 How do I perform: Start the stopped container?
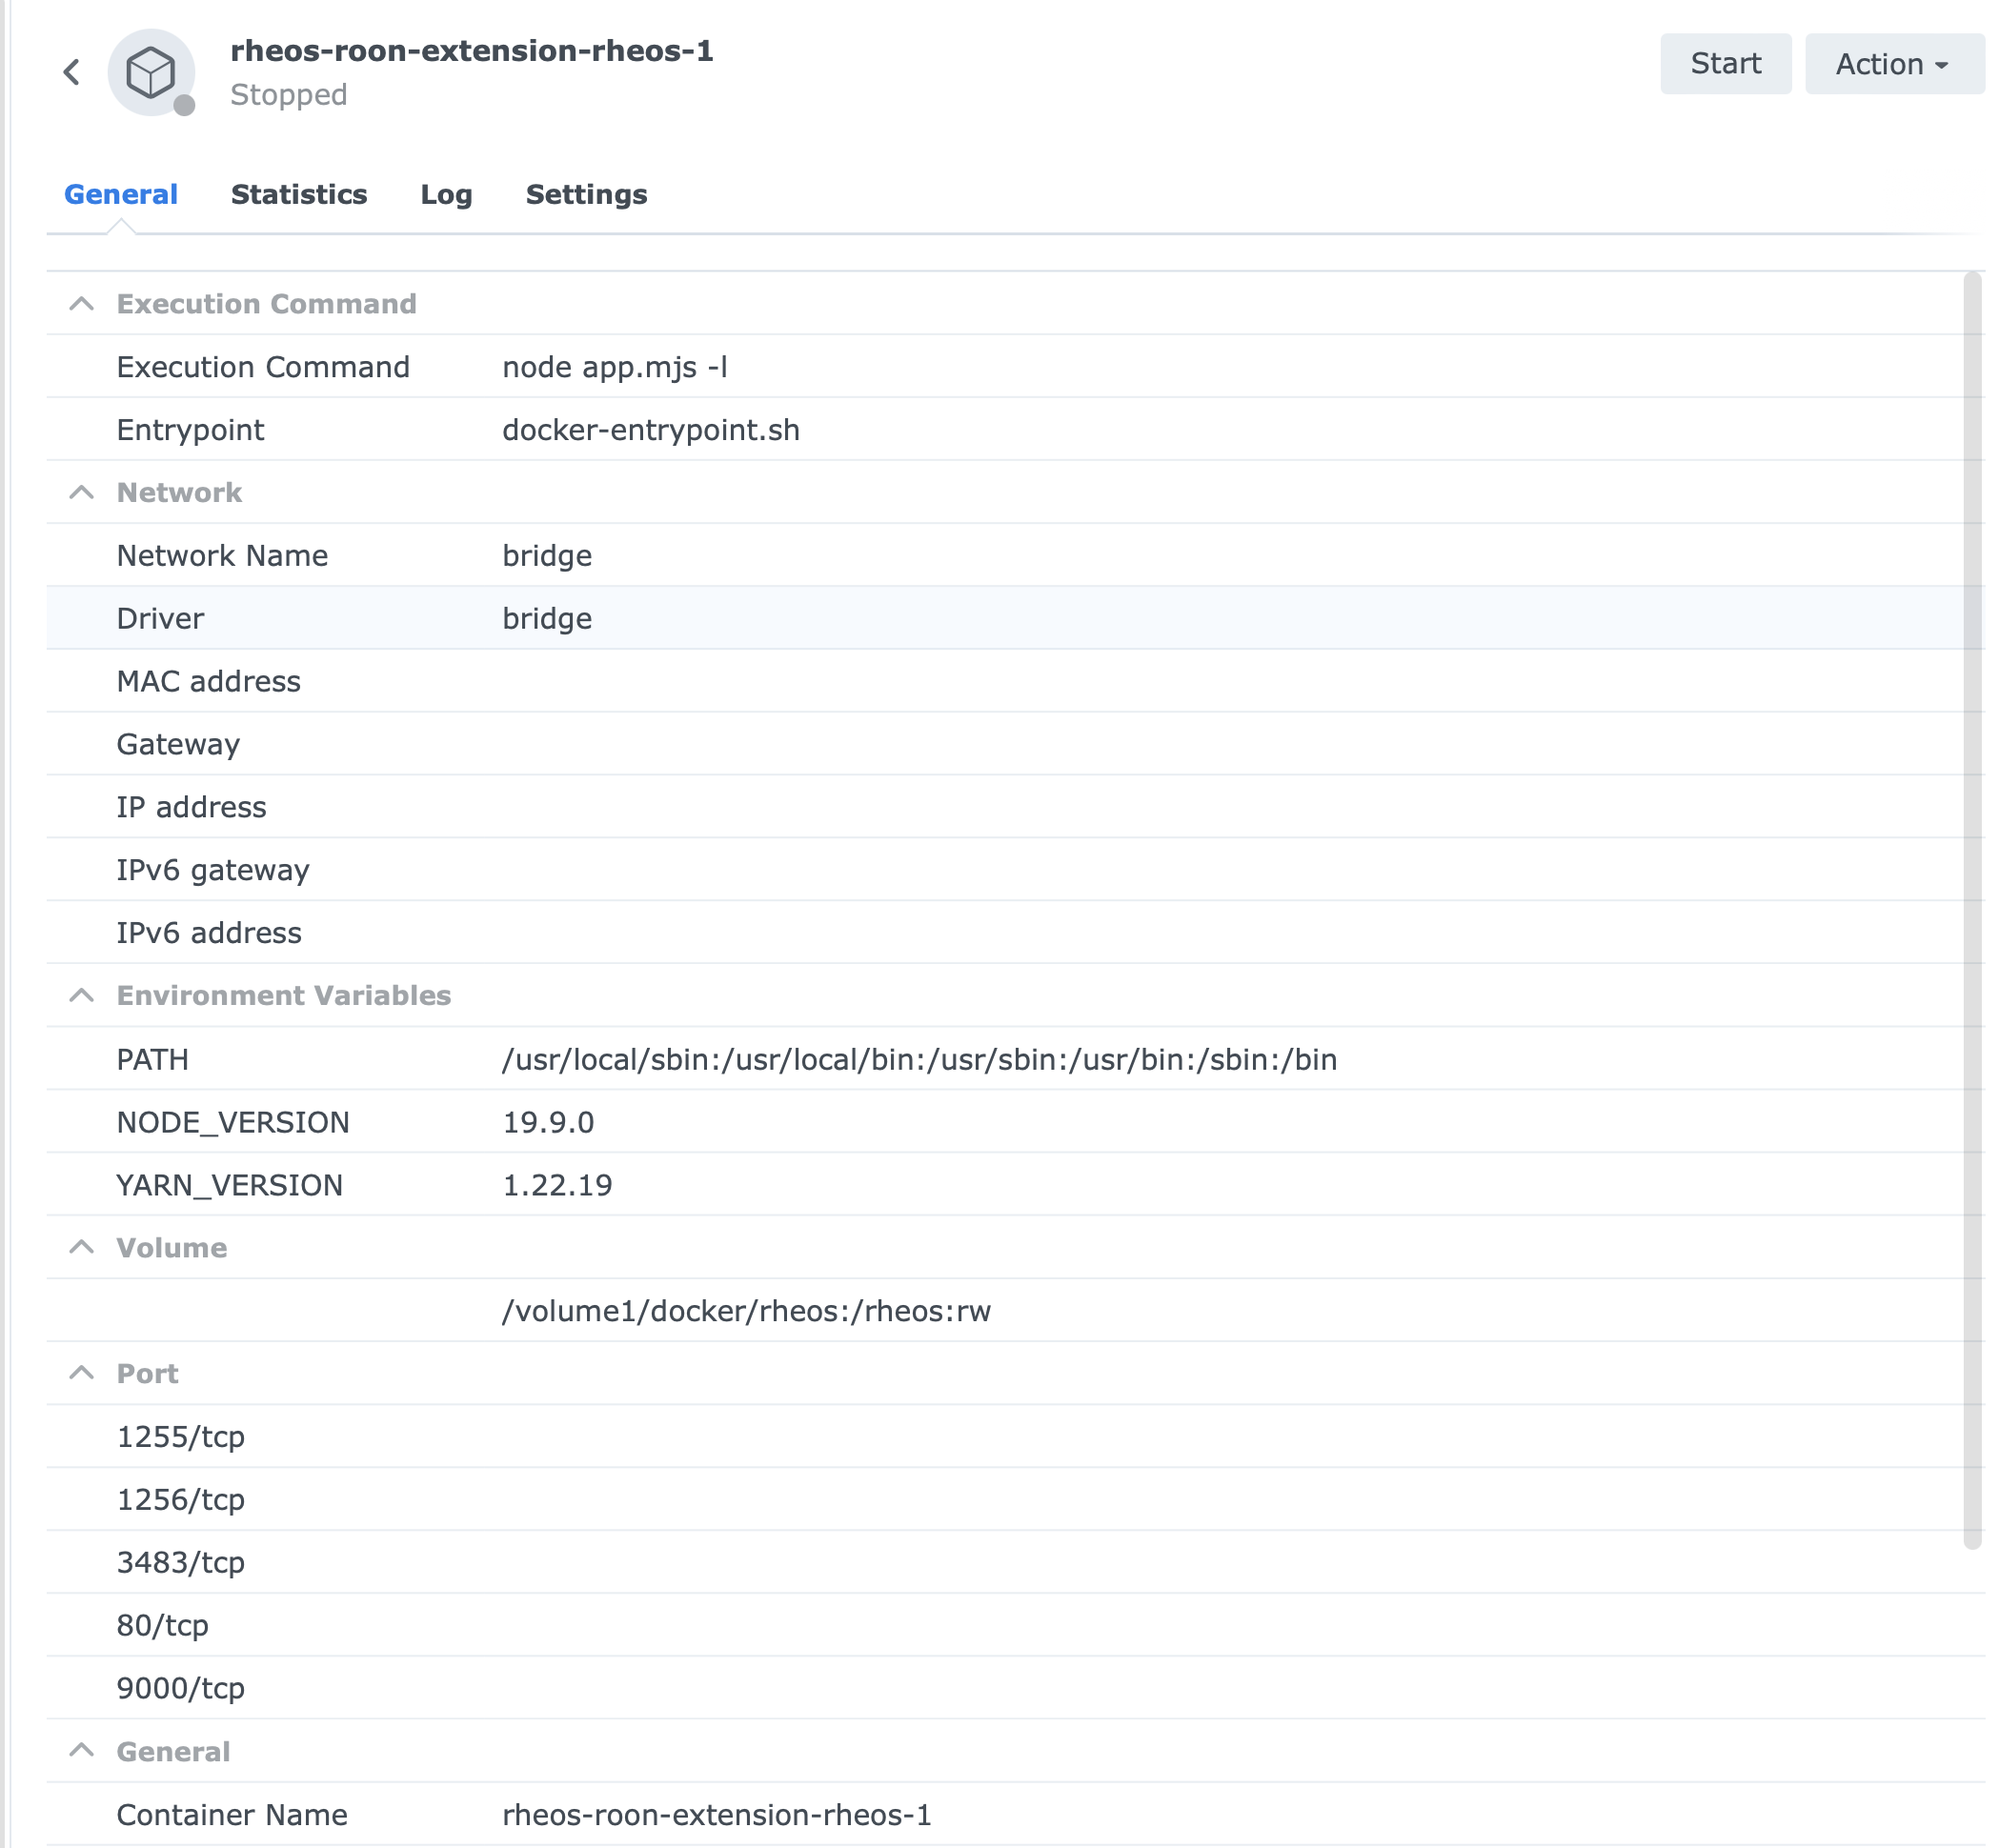[1725, 64]
